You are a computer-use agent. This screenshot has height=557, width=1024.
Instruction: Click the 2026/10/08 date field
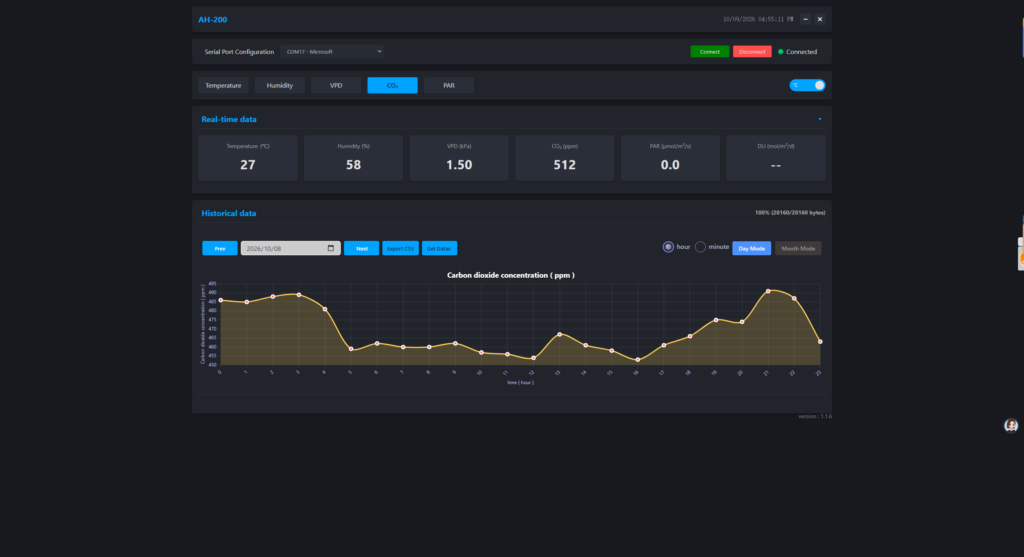tap(291, 248)
